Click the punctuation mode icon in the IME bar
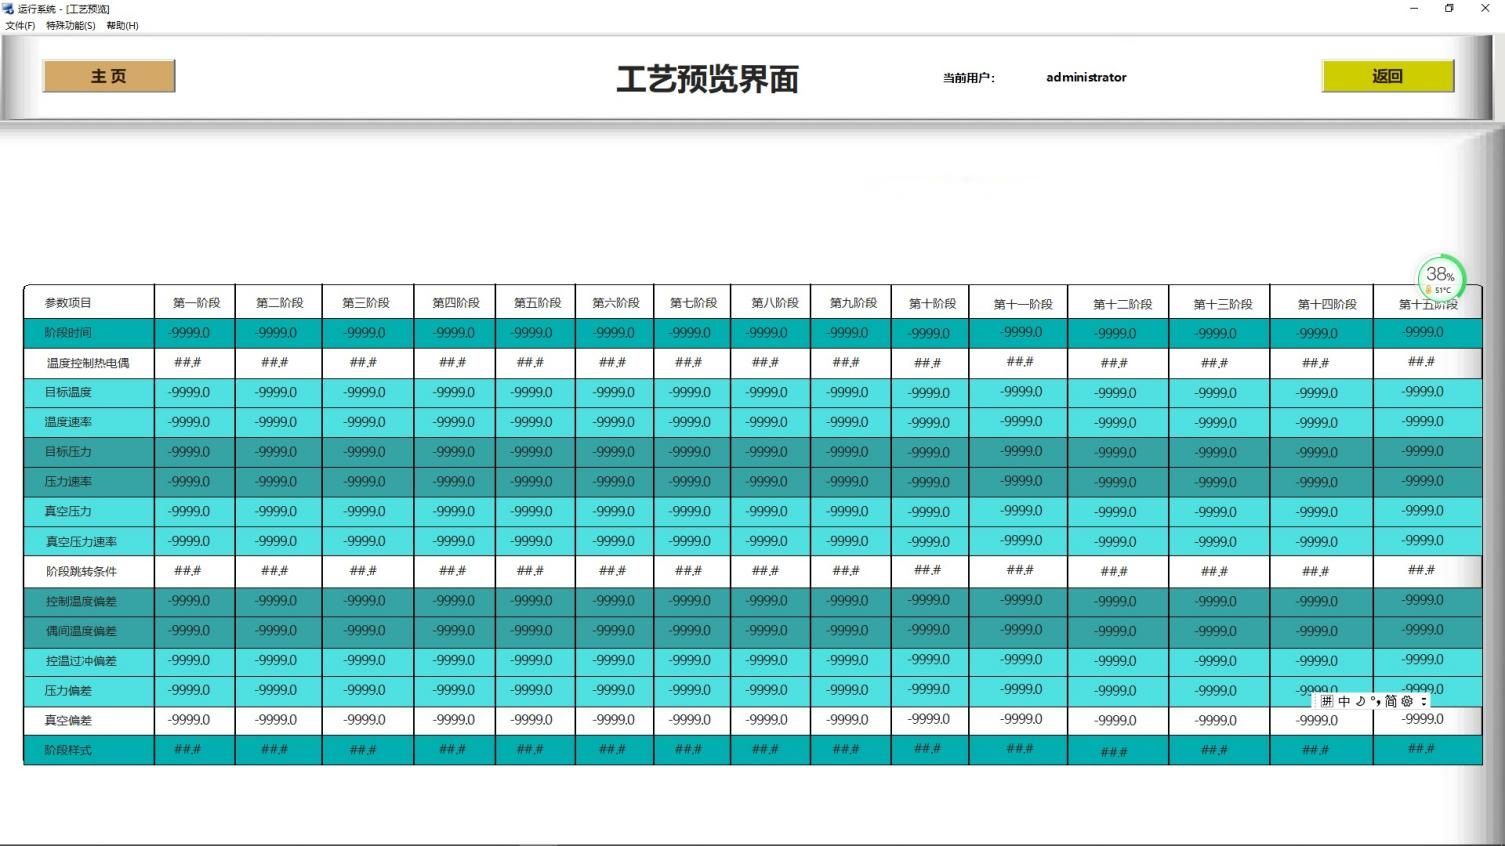The image size is (1505, 846). click(1376, 701)
